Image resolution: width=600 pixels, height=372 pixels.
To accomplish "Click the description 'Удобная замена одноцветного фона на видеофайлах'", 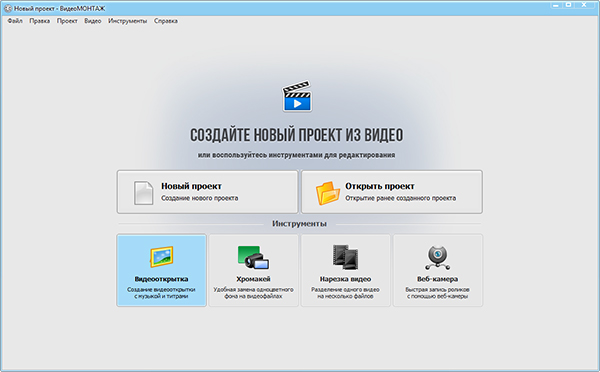I will coord(253,293).
